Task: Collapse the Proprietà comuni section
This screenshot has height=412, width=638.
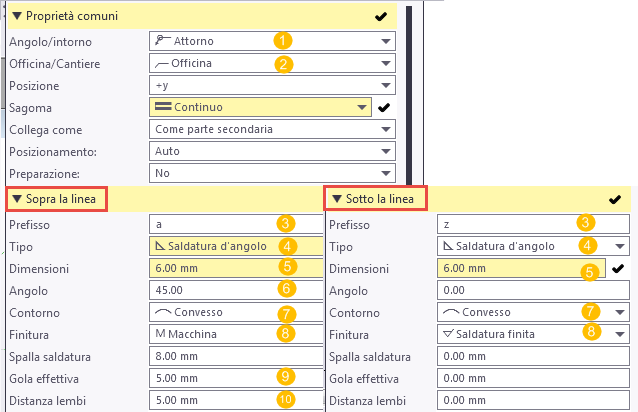Action: tap(17, 16)
